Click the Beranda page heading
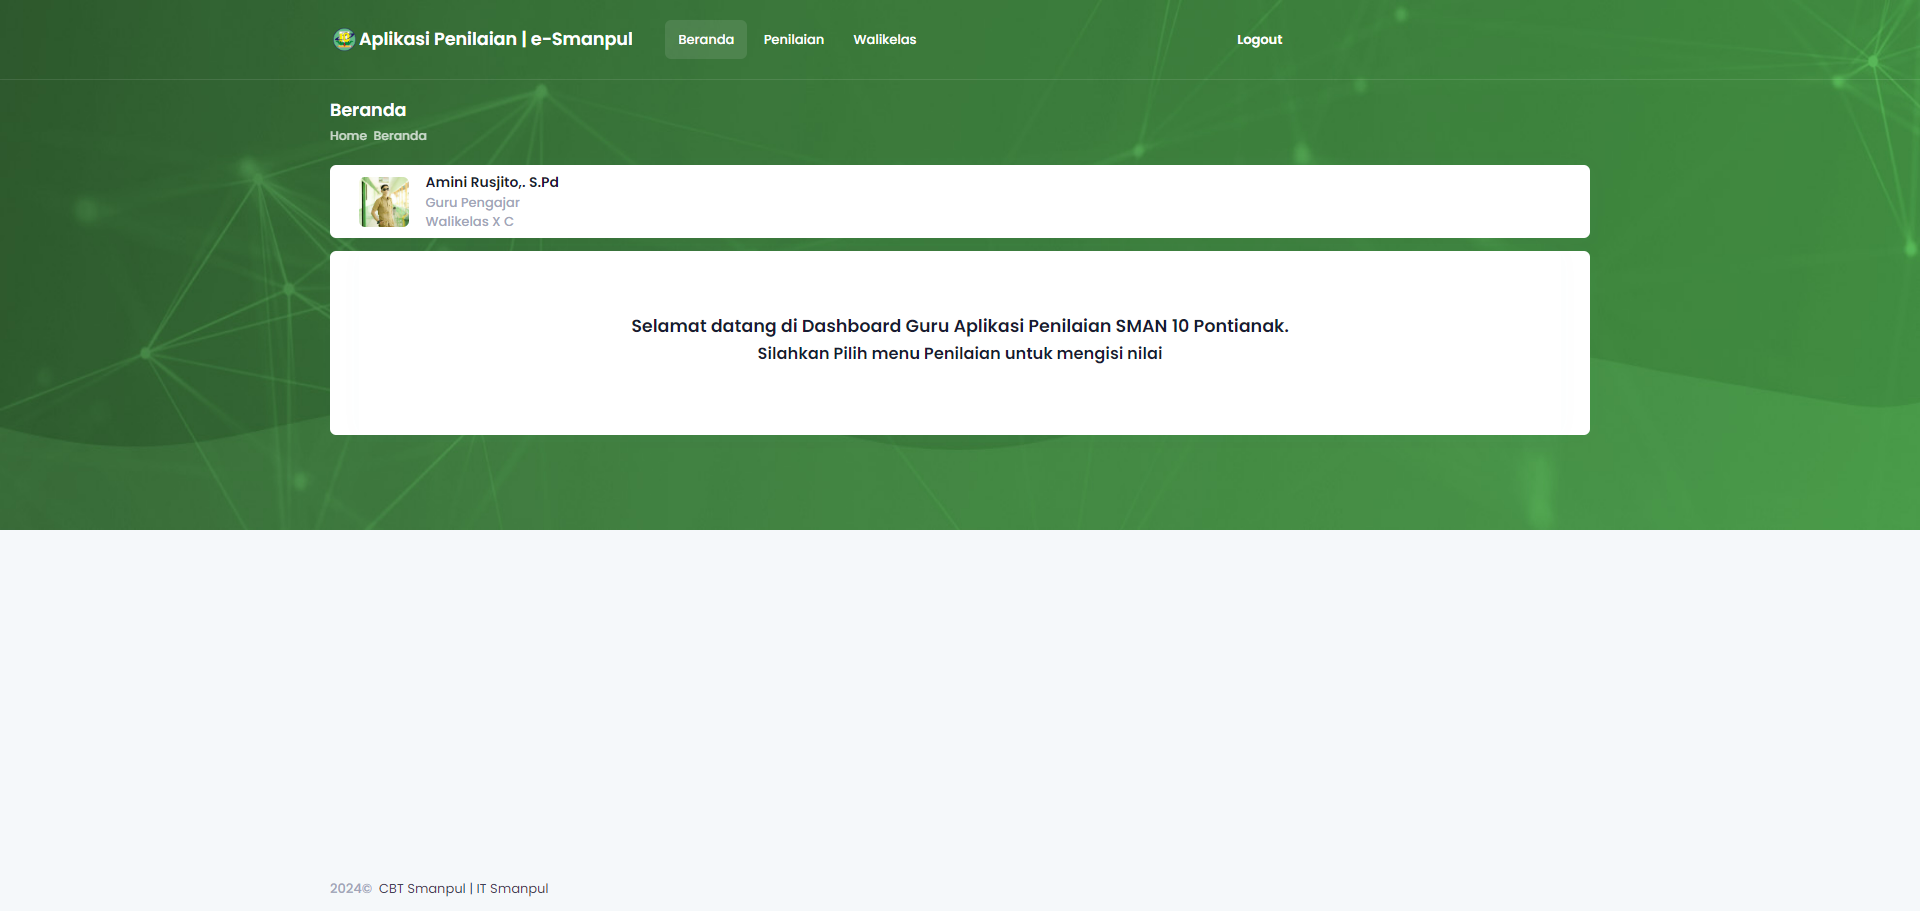This screenshot has width=1920, height=911. click(x=368, y=110)
